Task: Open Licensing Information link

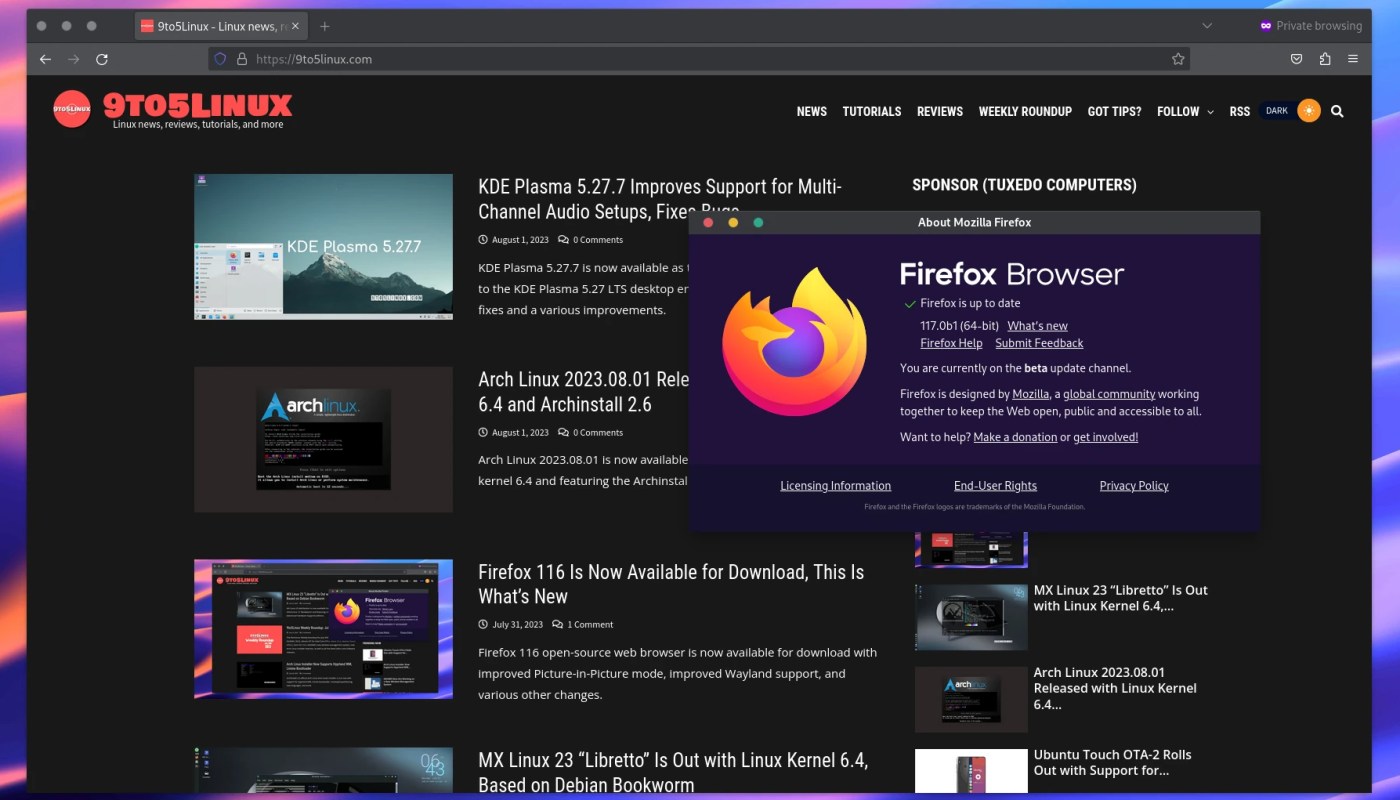Action: (835, 486)
